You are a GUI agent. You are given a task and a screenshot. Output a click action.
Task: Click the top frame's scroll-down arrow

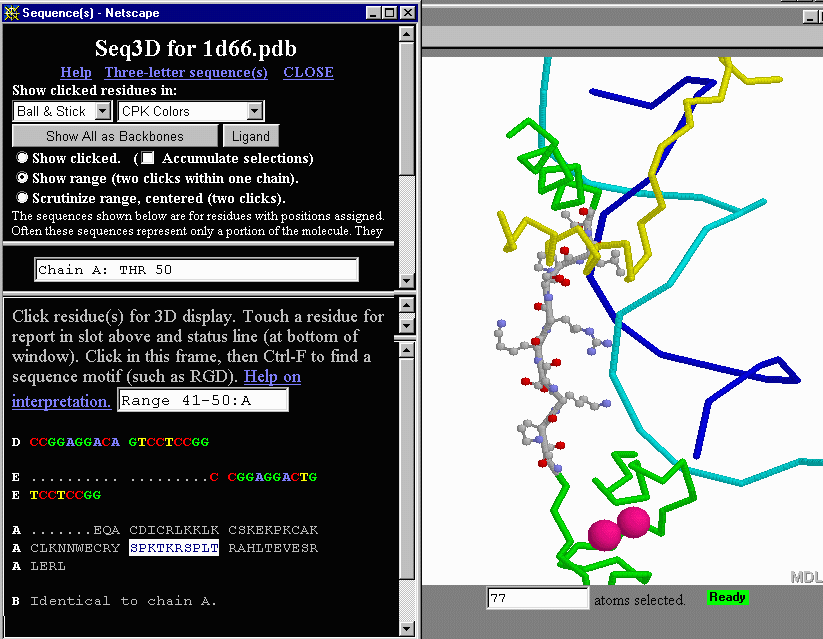pyautogui.click(x=406, y=280)
